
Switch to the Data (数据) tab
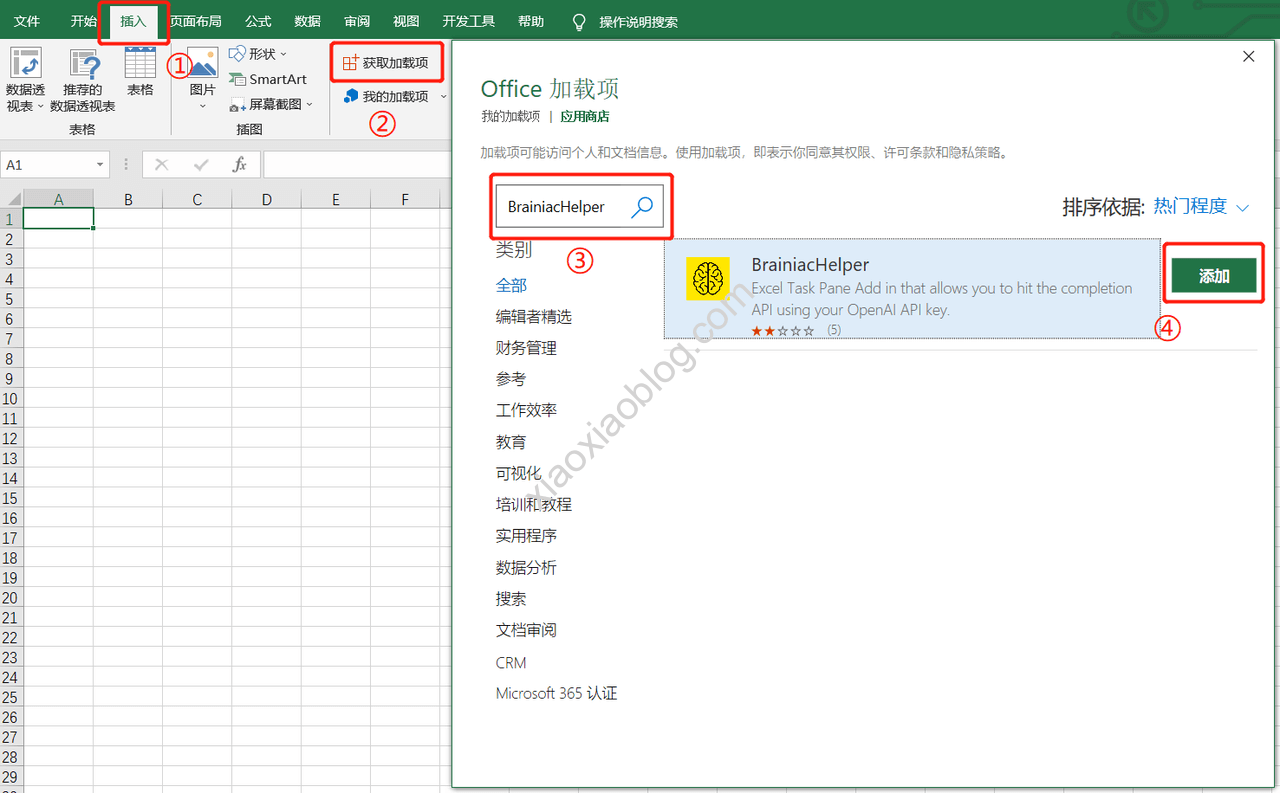[308, 21]
